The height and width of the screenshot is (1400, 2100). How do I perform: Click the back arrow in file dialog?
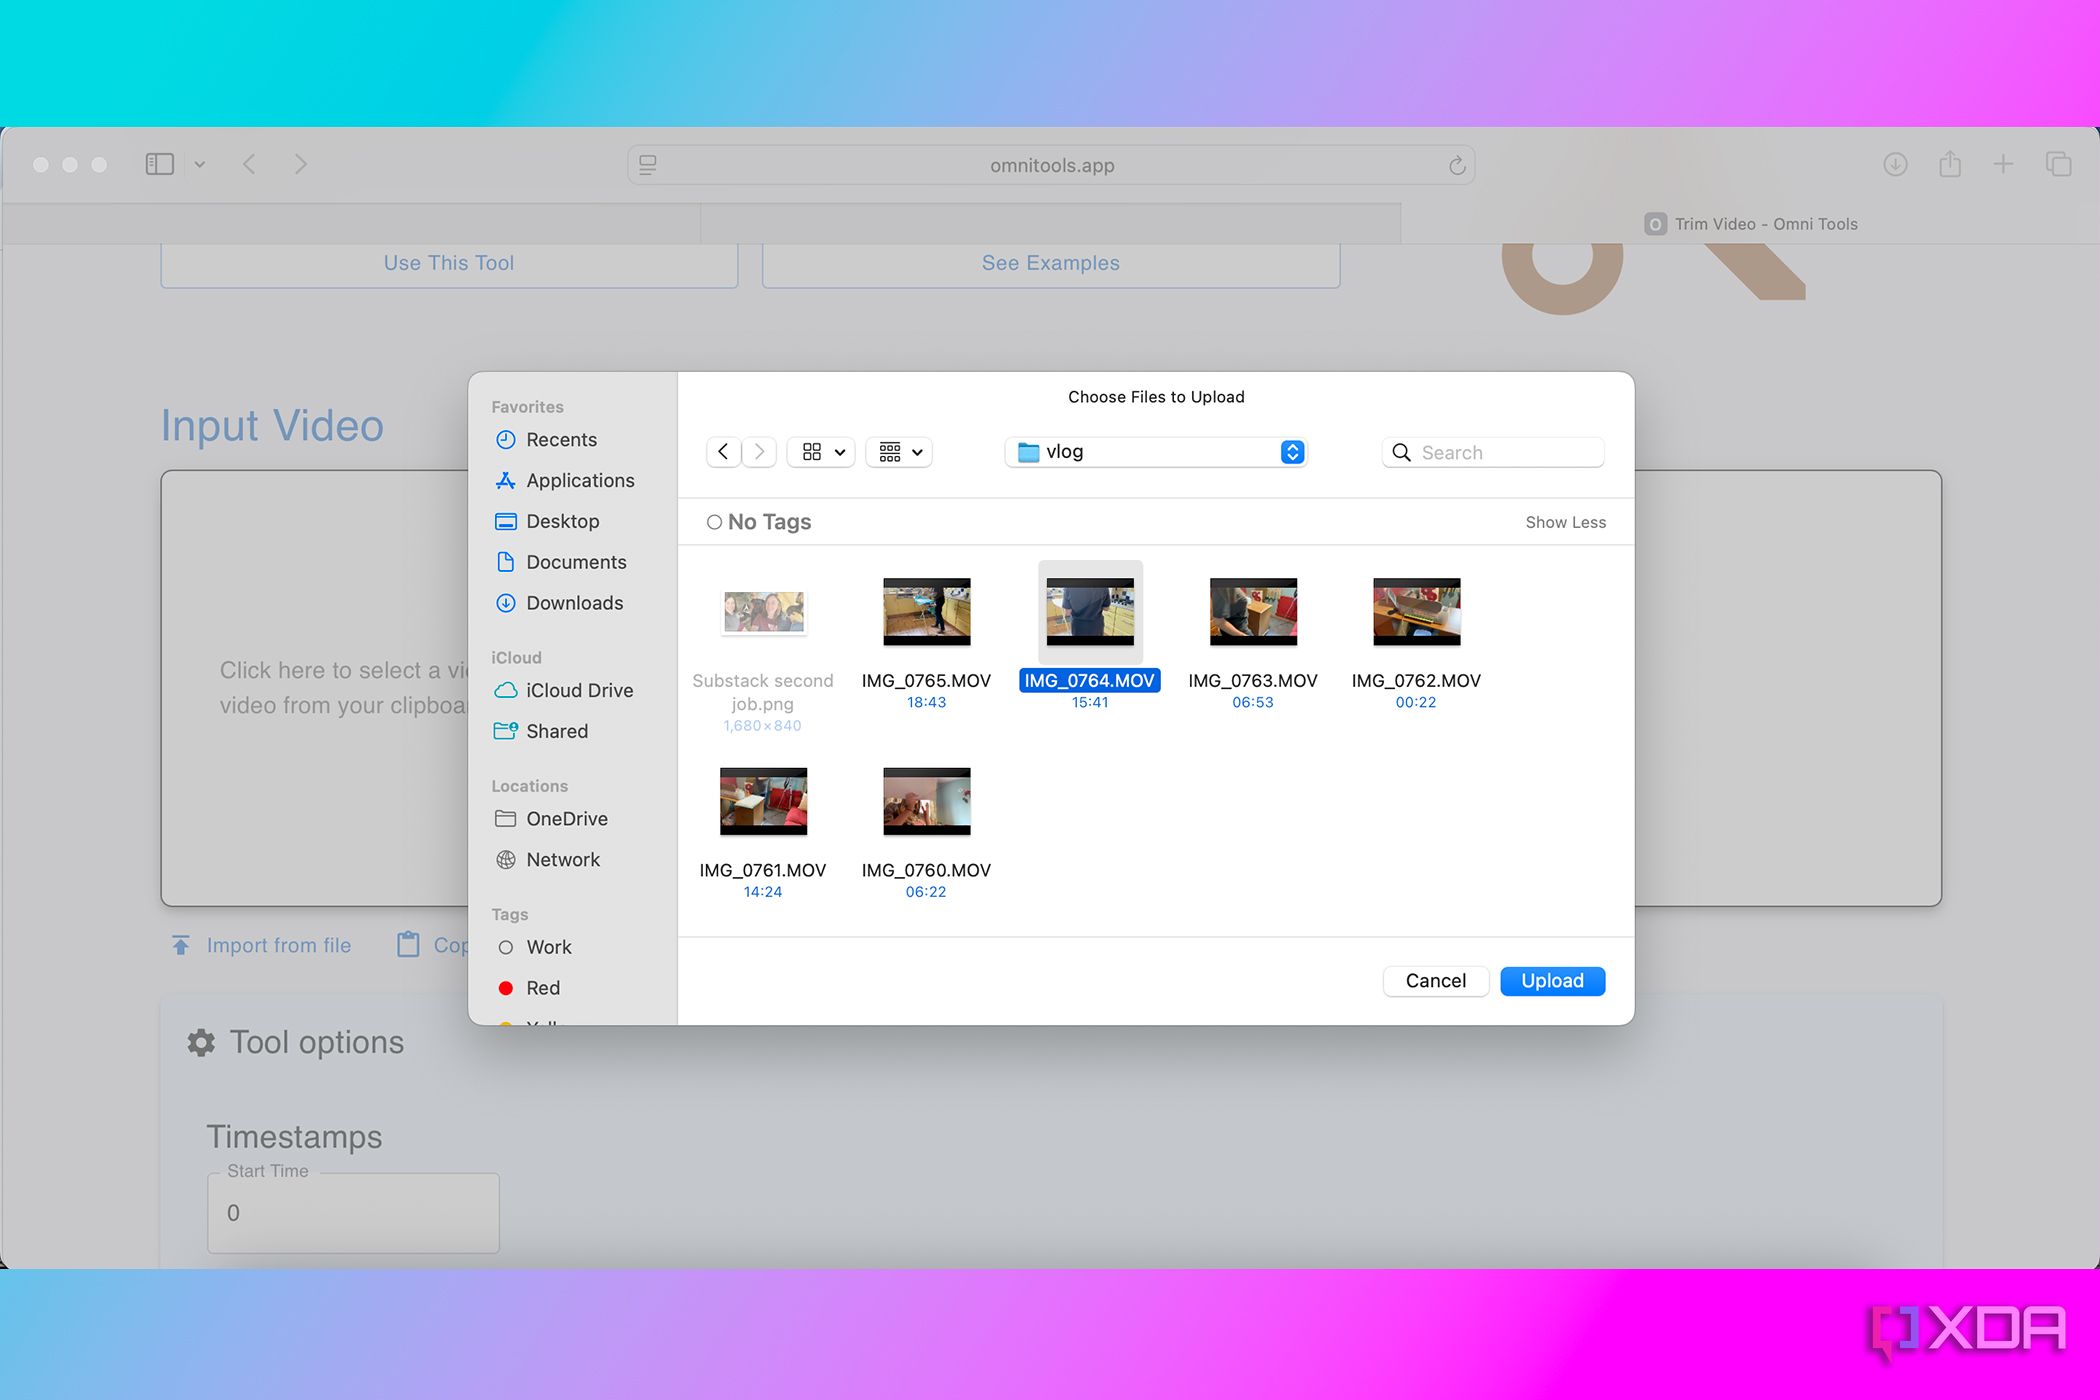723,452
